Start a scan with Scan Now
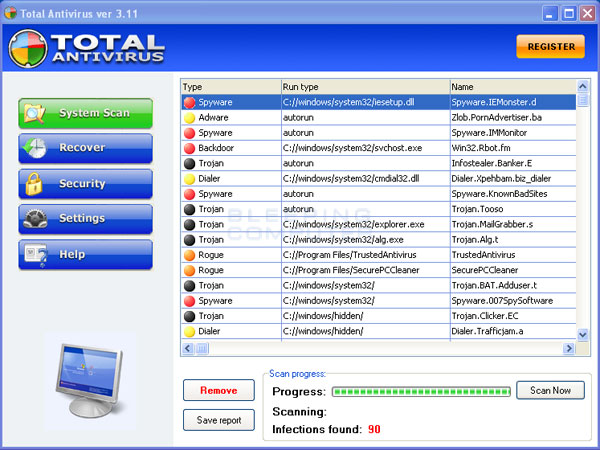Screen dimensions: 600x450 (x=550, y=390)
